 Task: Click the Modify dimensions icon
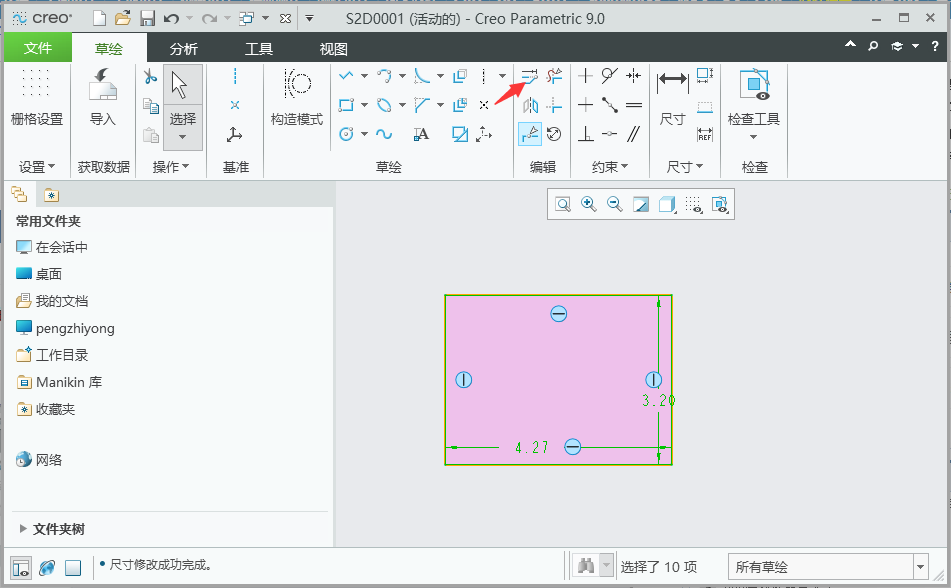pos(529,76)
